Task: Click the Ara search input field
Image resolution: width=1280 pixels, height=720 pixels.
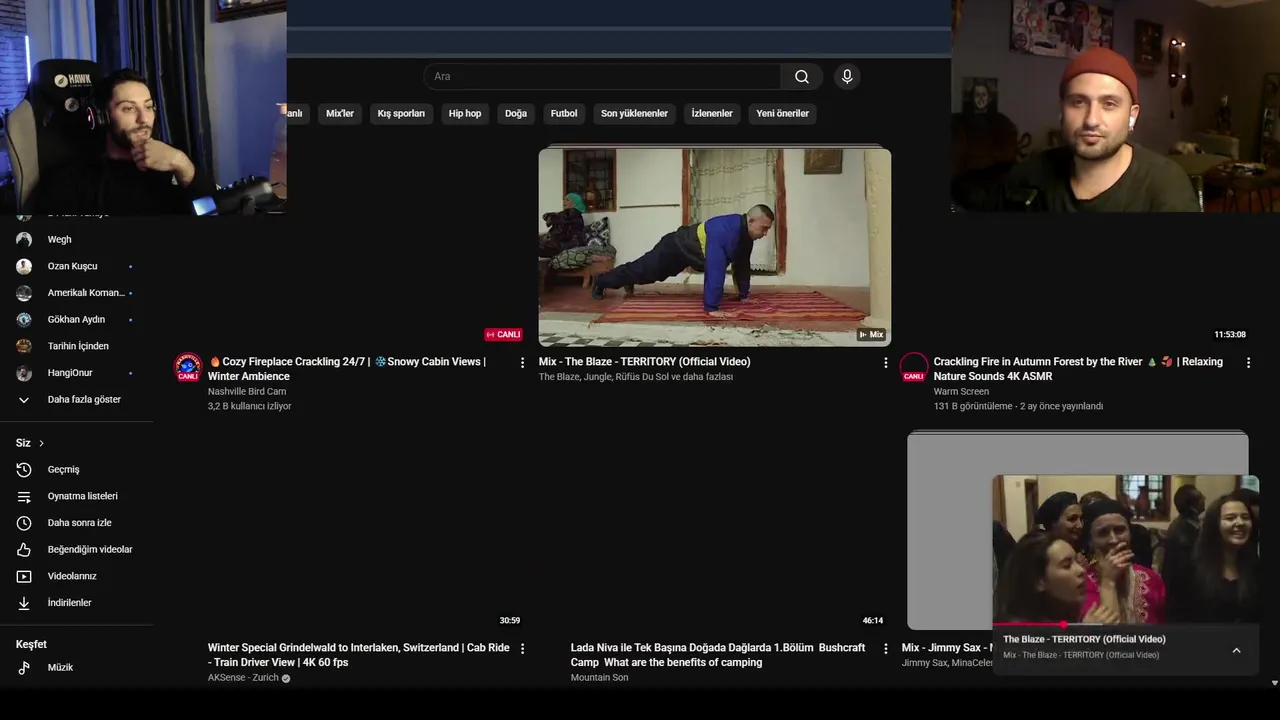Action: click(602, 77)
